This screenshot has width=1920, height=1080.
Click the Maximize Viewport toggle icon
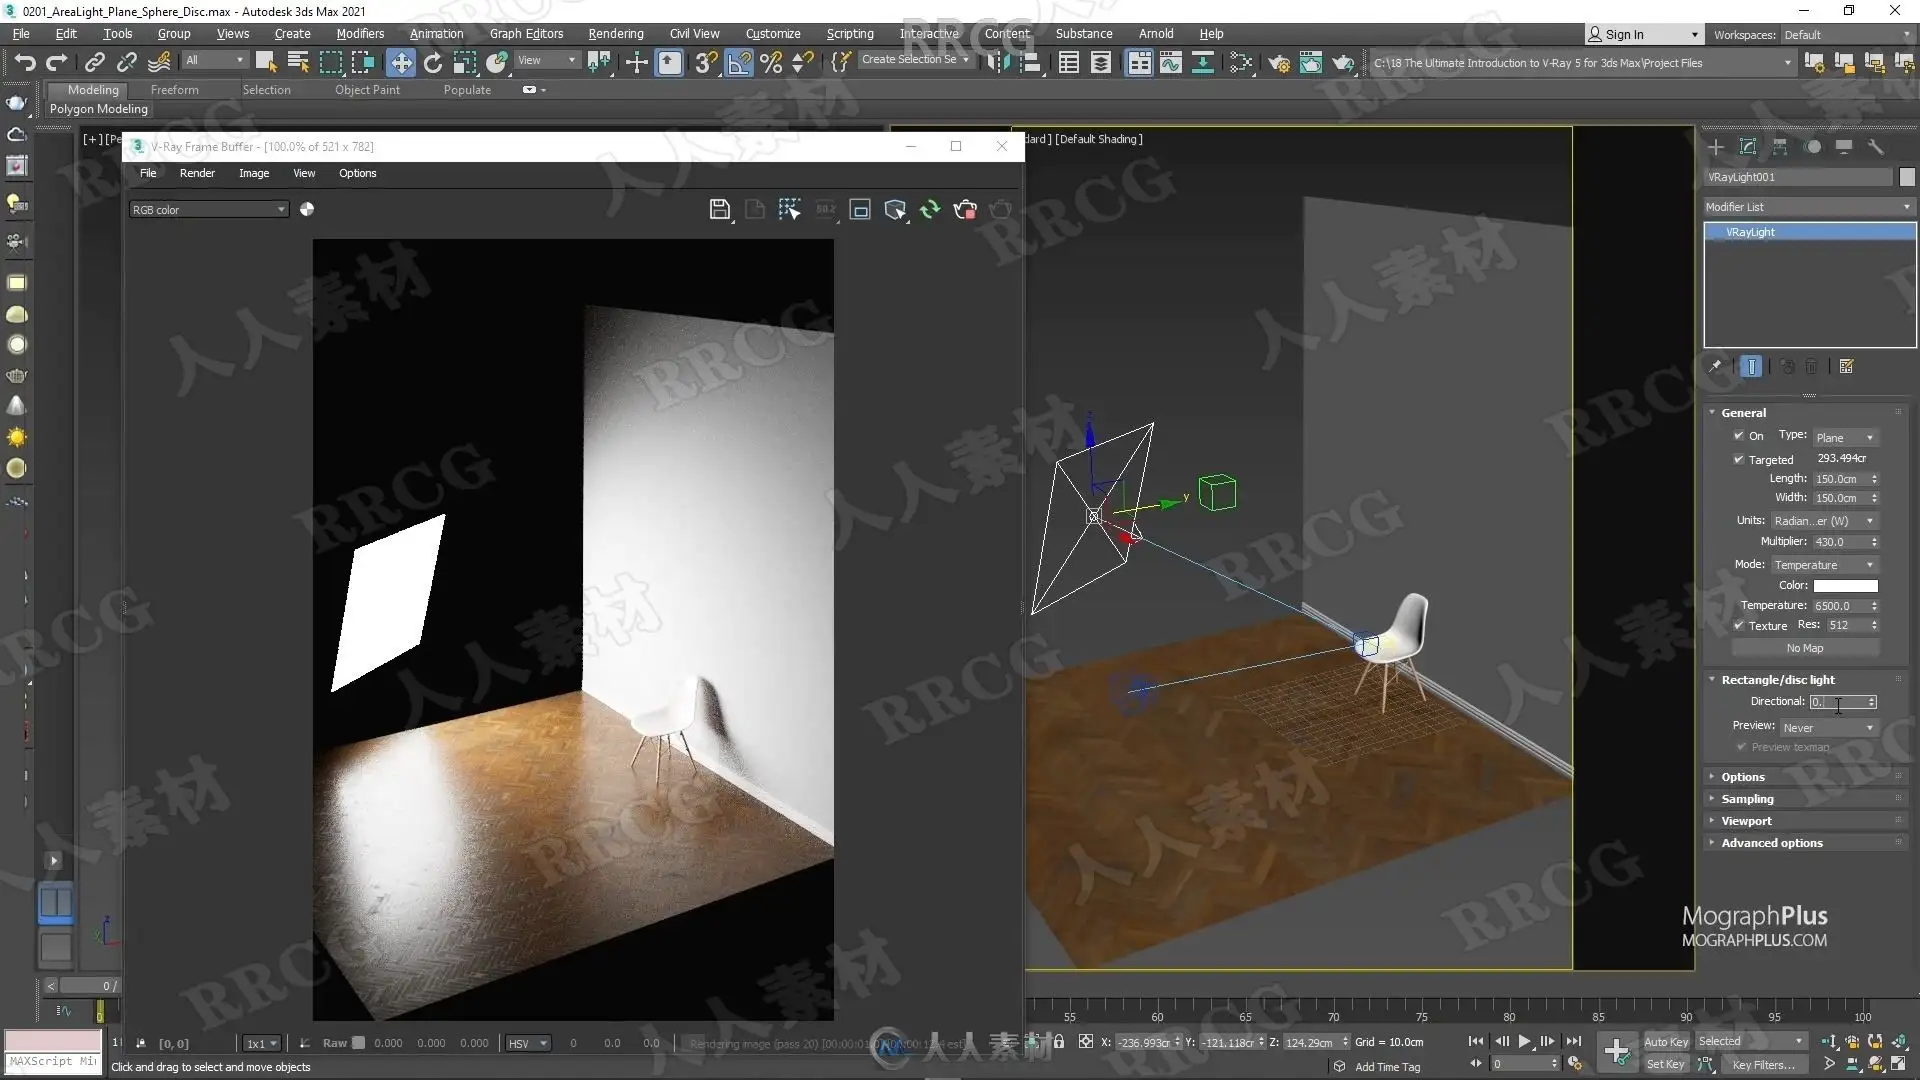(x=1898, y=1064)
